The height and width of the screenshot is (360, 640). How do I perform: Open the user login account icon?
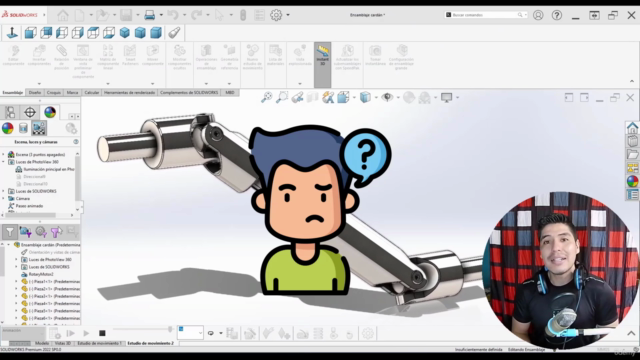point(538,15)
